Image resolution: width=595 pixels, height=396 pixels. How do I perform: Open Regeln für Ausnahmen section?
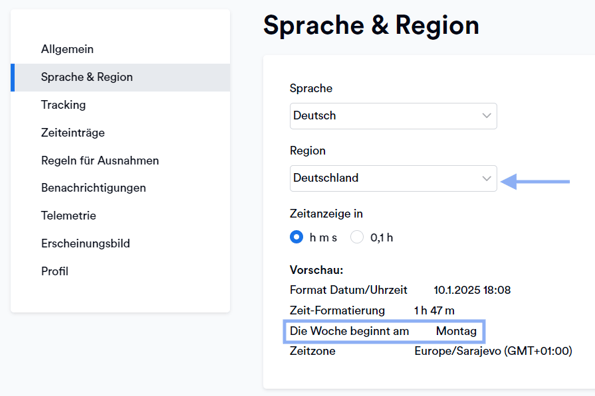point(100,160)
